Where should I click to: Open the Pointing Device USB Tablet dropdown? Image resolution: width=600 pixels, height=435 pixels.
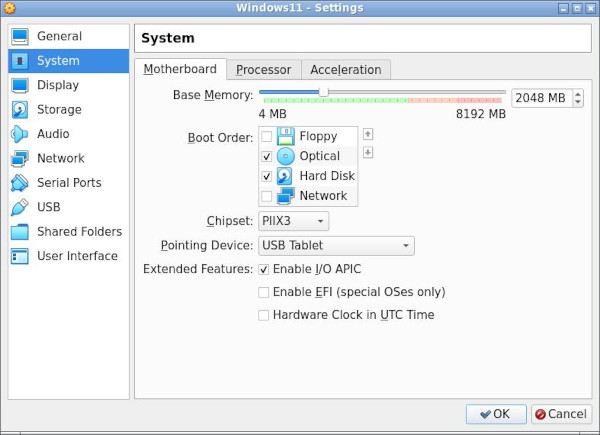coord(336,246)
